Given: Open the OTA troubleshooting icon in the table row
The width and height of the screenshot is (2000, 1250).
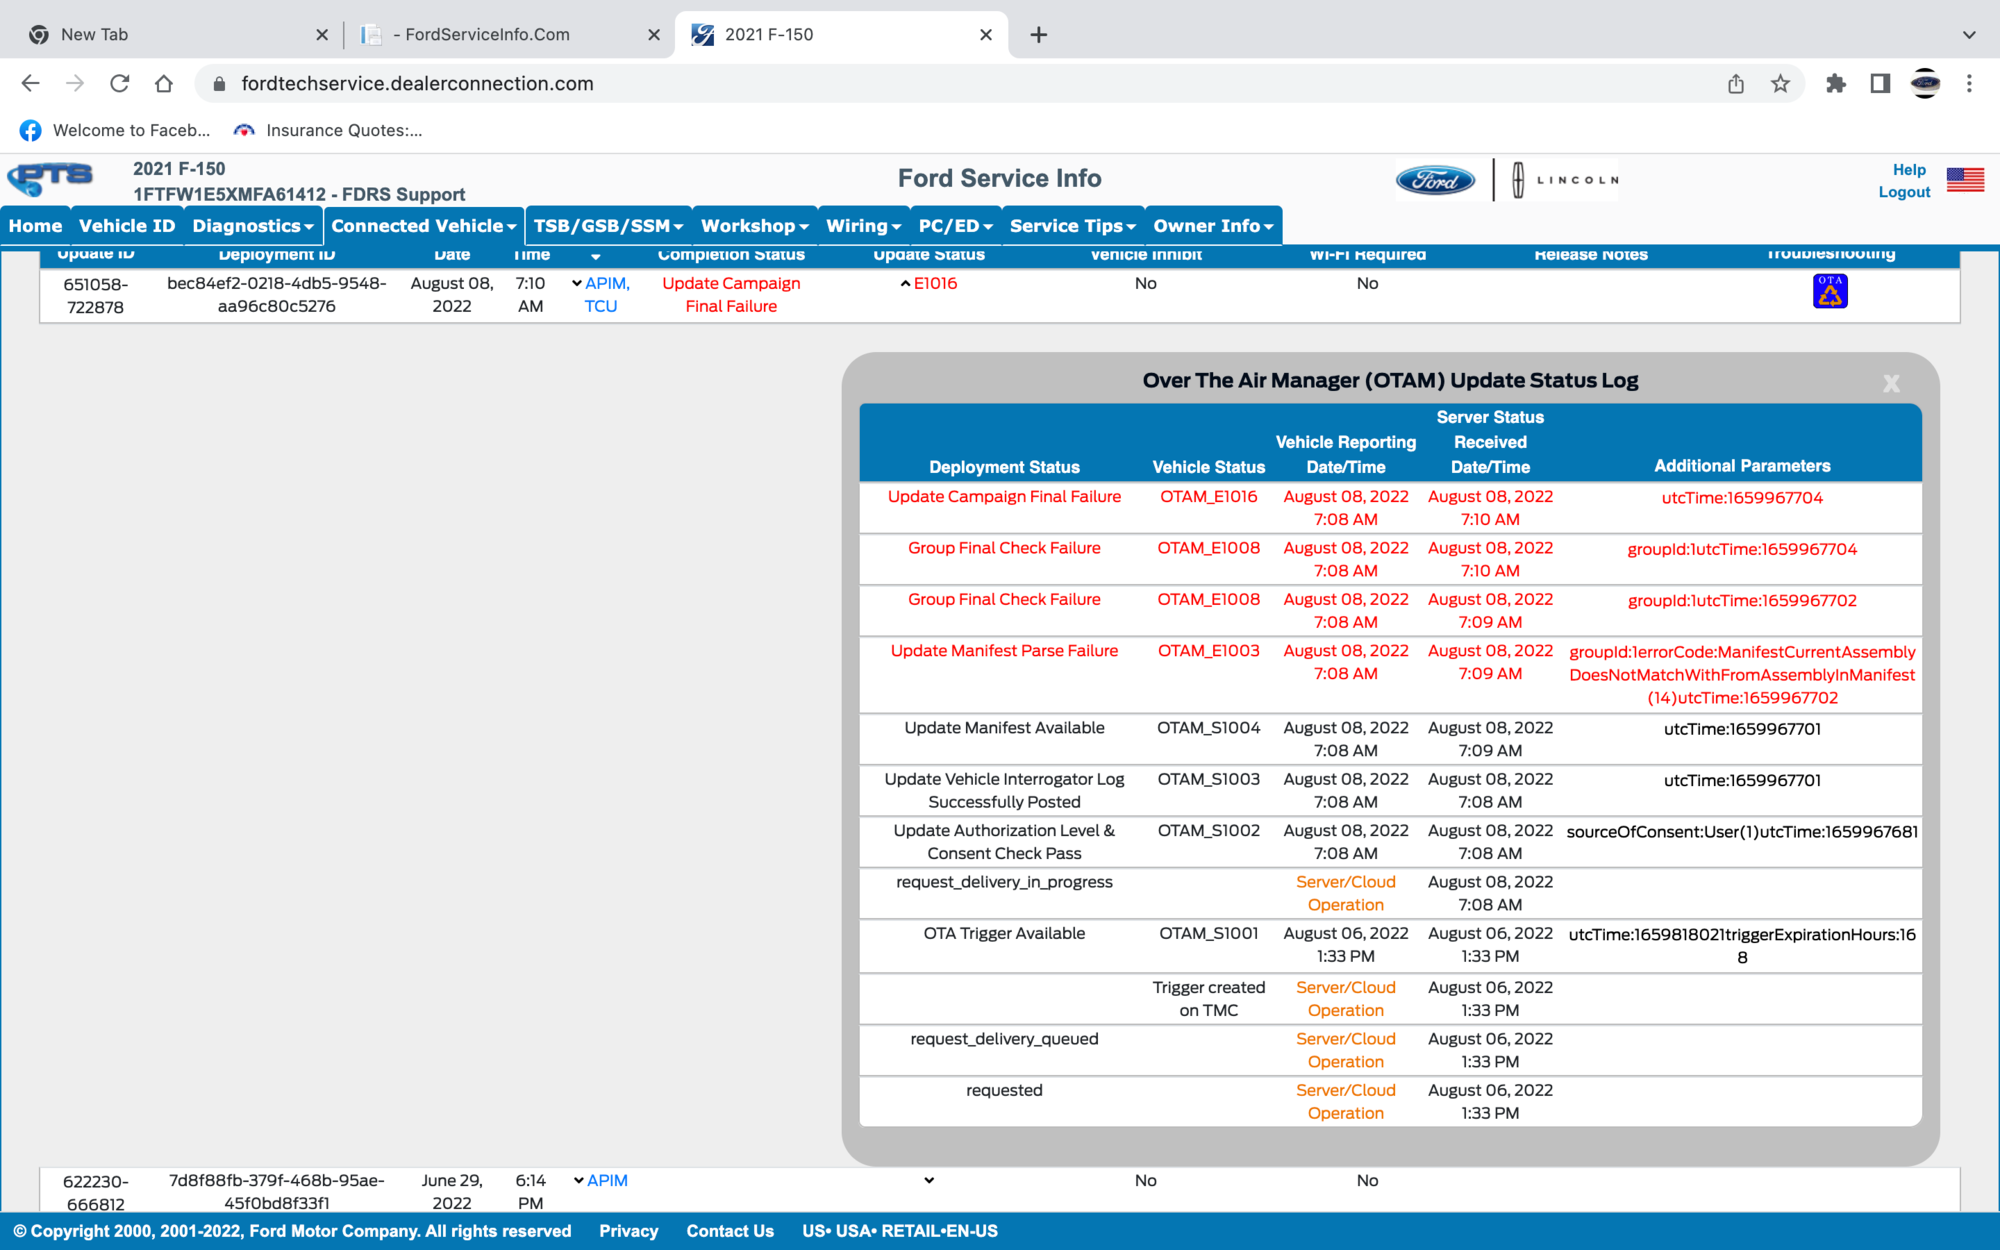Looking at the screenshot, I should coord(1831,290).
